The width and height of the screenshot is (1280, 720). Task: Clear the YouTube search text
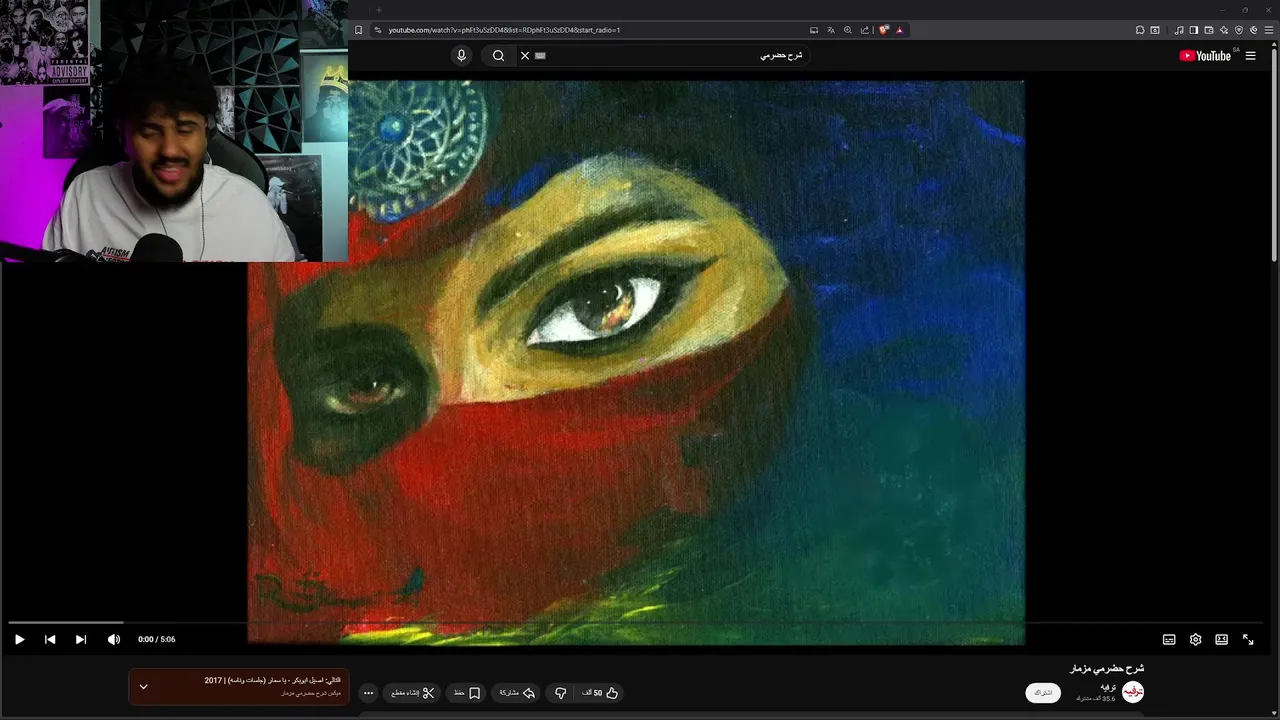pyautogui.click(x=525, y=56)
